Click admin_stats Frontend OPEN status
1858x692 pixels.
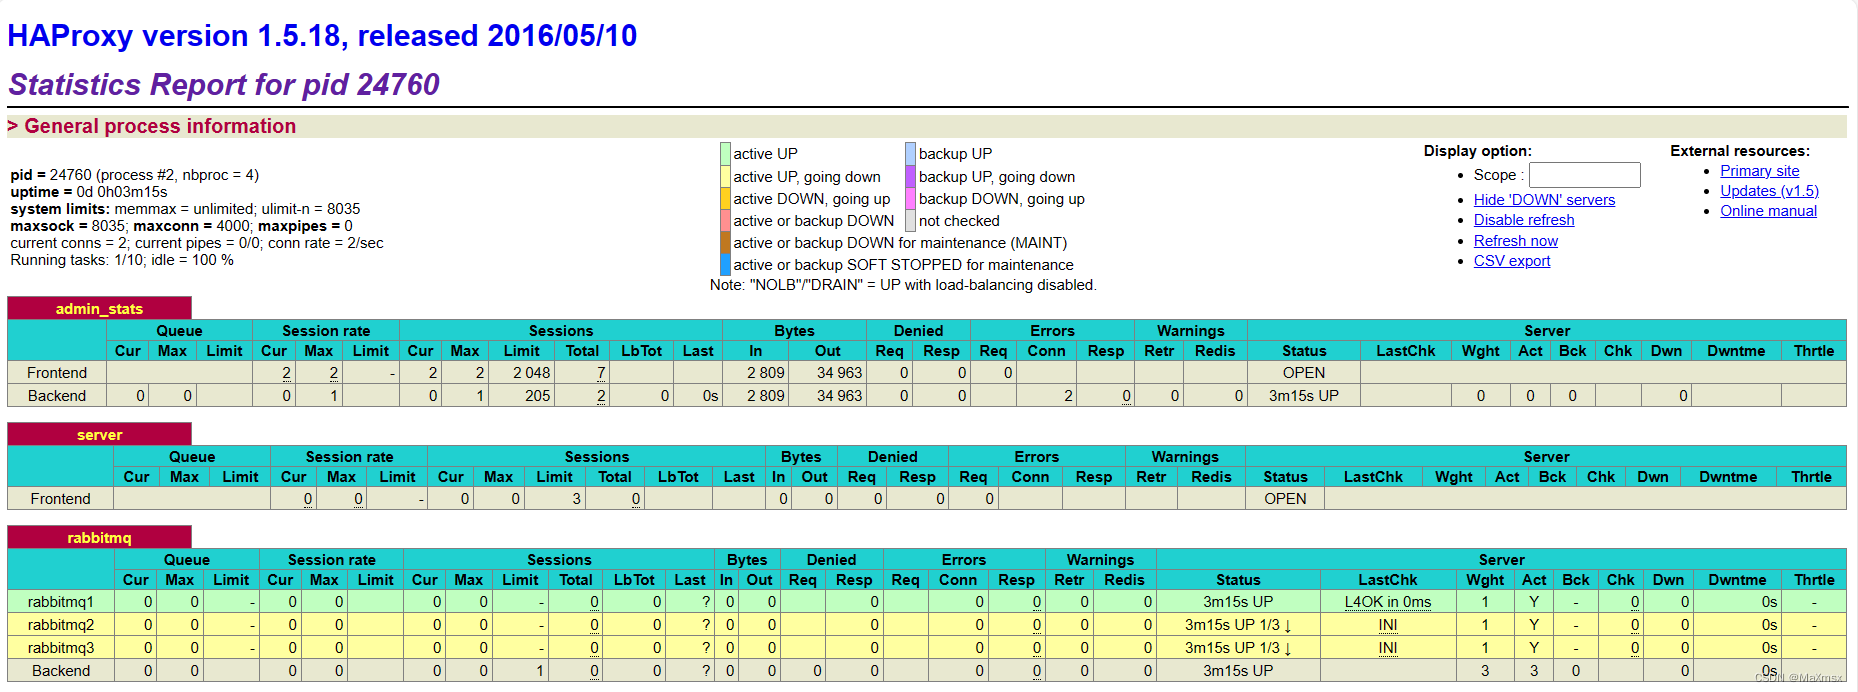pyautogui.click(x=1304, y=373)
